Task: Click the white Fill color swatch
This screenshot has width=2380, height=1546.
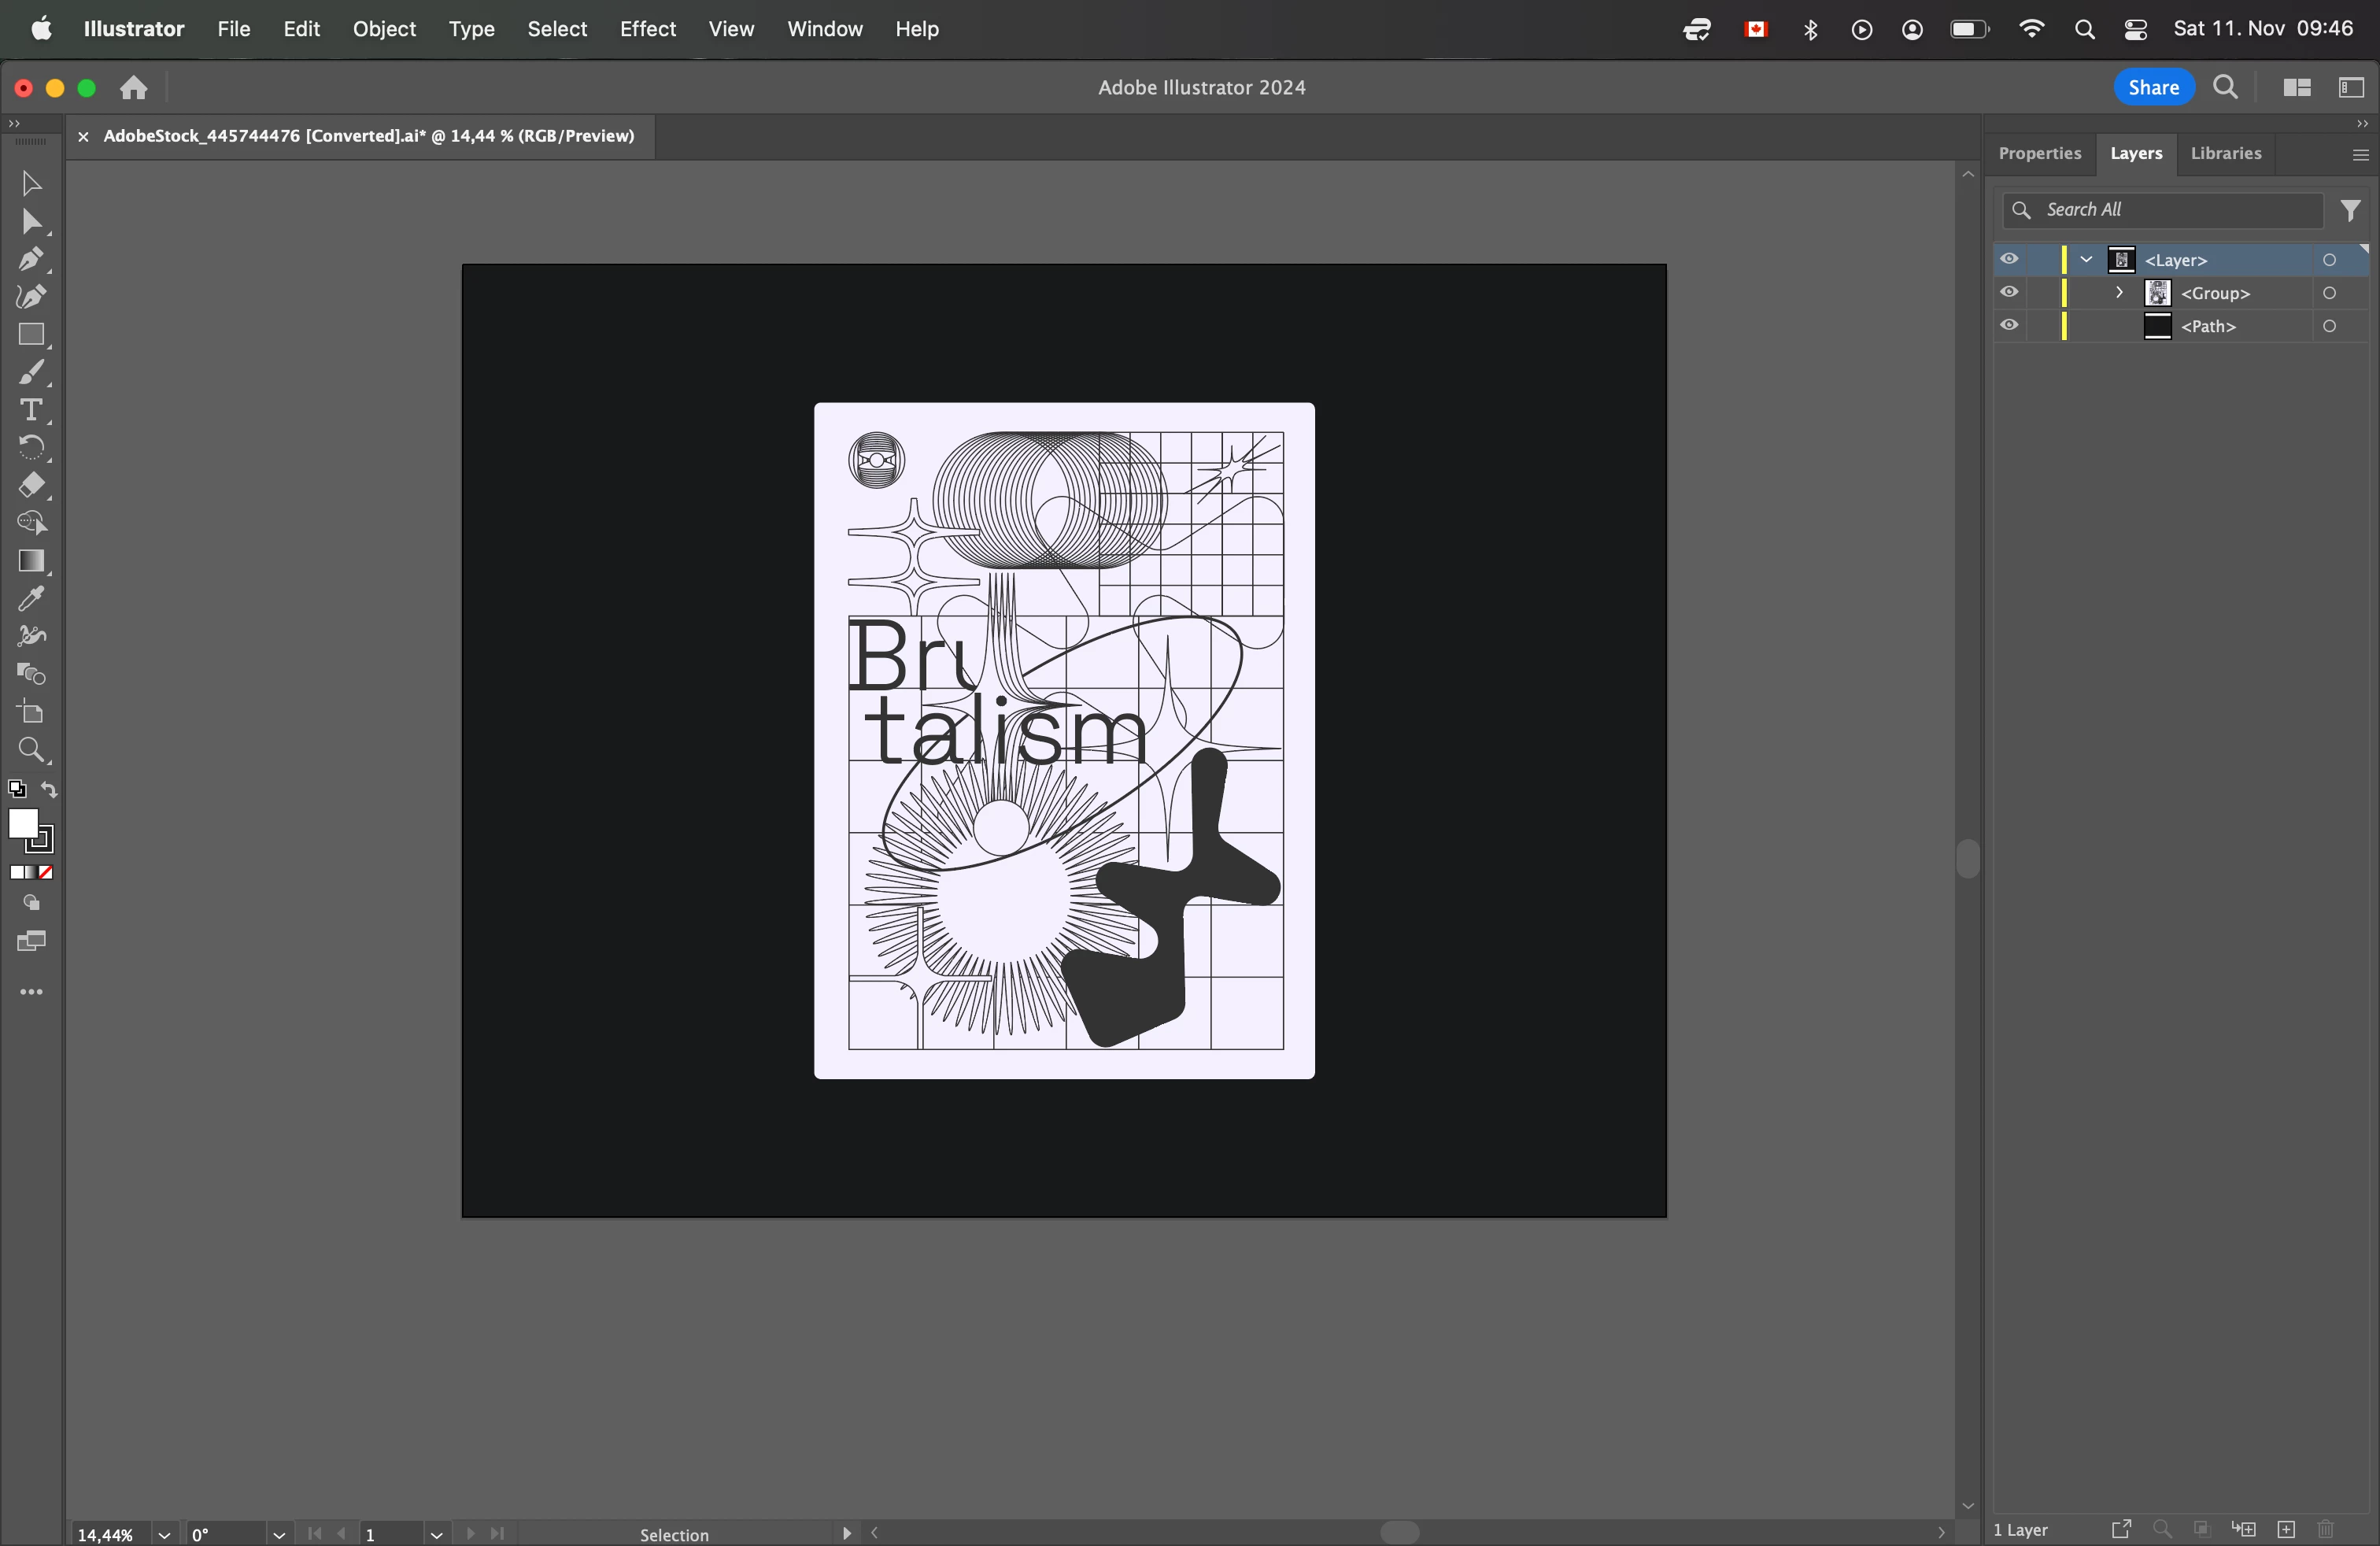Action: point(22,823)
